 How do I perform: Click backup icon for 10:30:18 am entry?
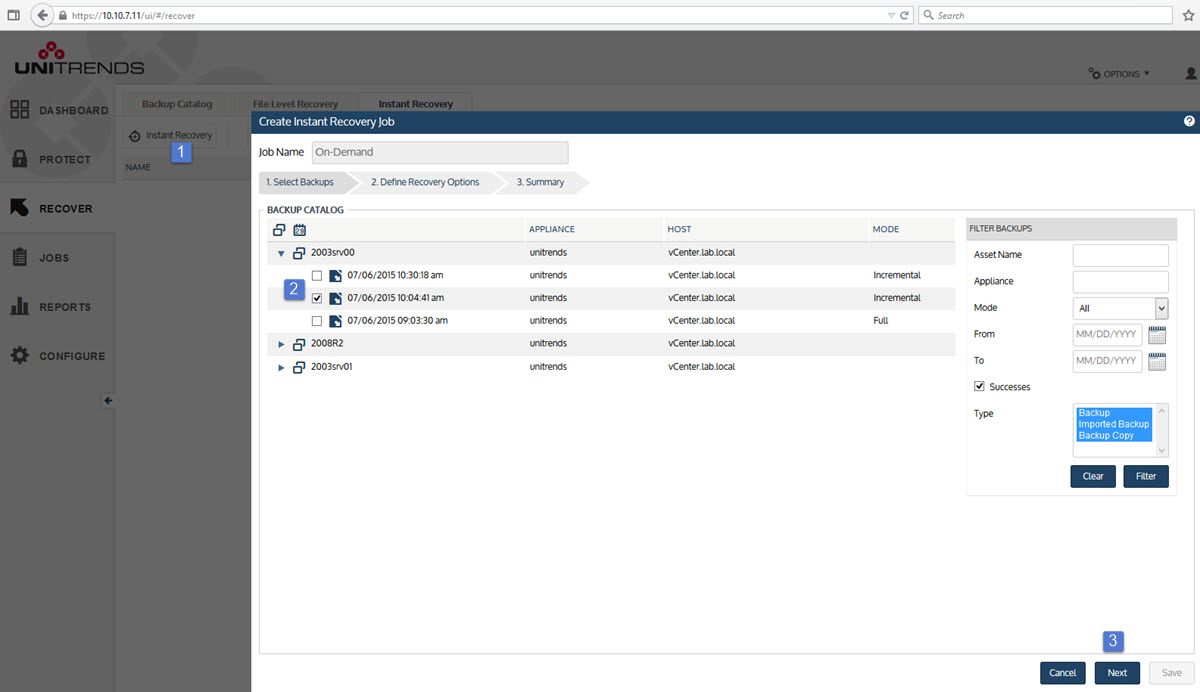pos(336,275)
